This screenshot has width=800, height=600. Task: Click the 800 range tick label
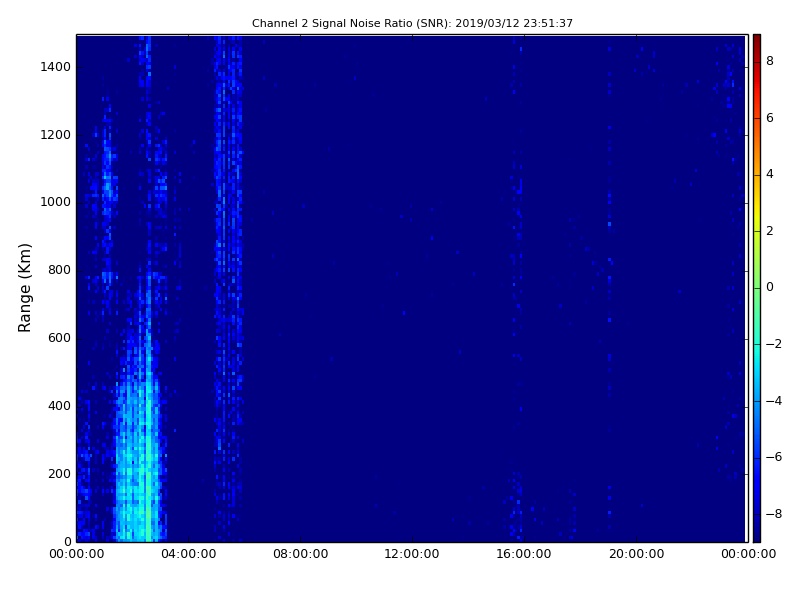[59, 270]
